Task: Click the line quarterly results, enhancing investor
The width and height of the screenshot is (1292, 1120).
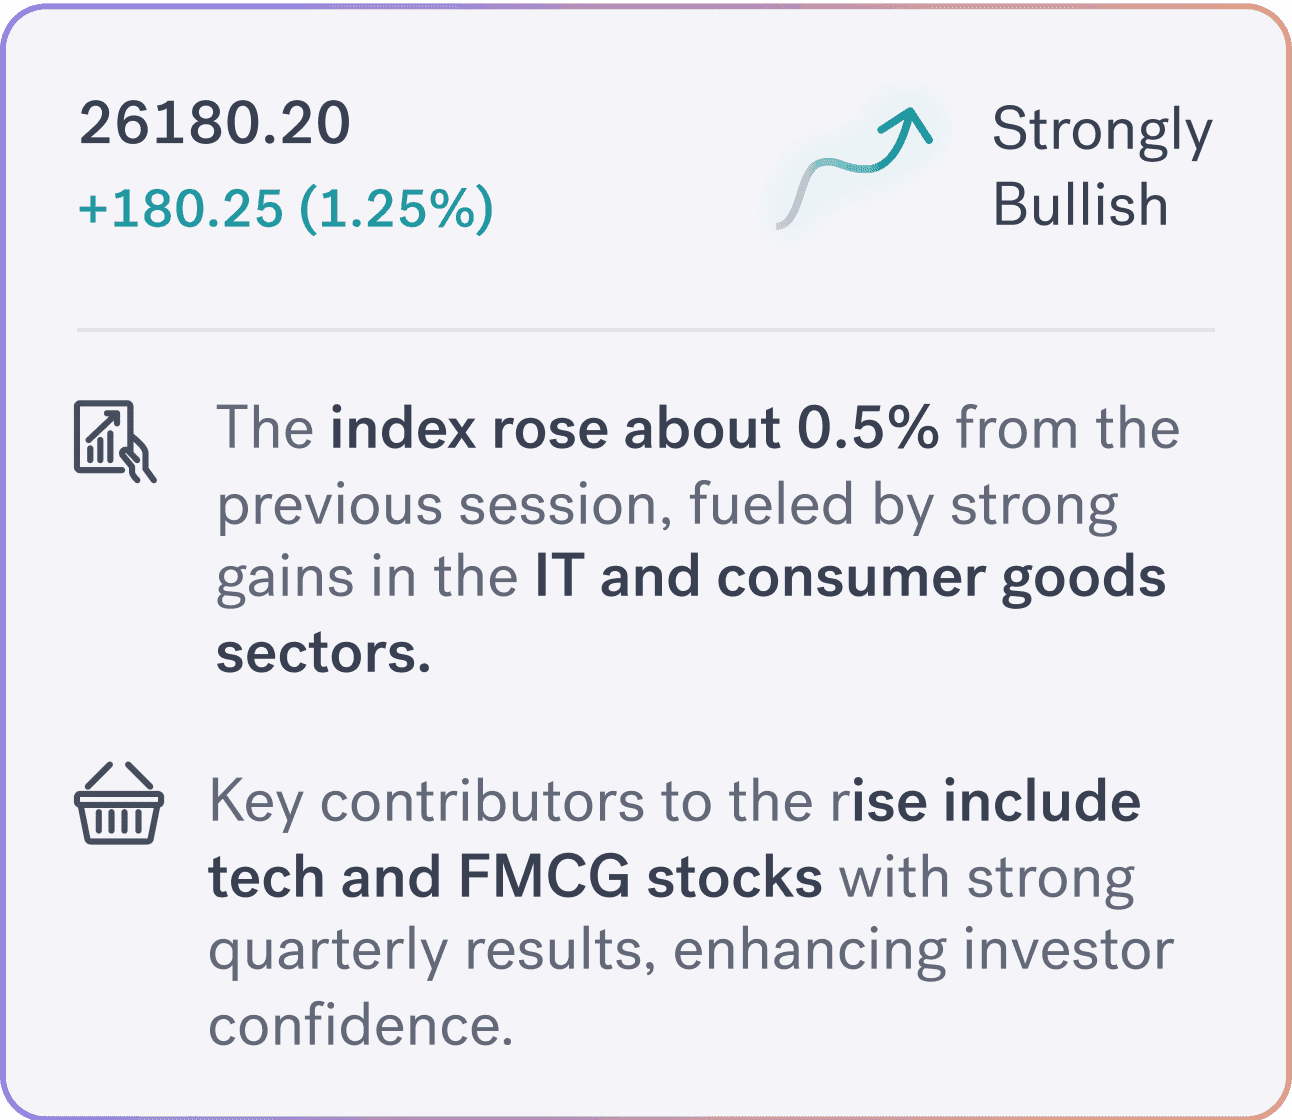Action: [691, 953]
